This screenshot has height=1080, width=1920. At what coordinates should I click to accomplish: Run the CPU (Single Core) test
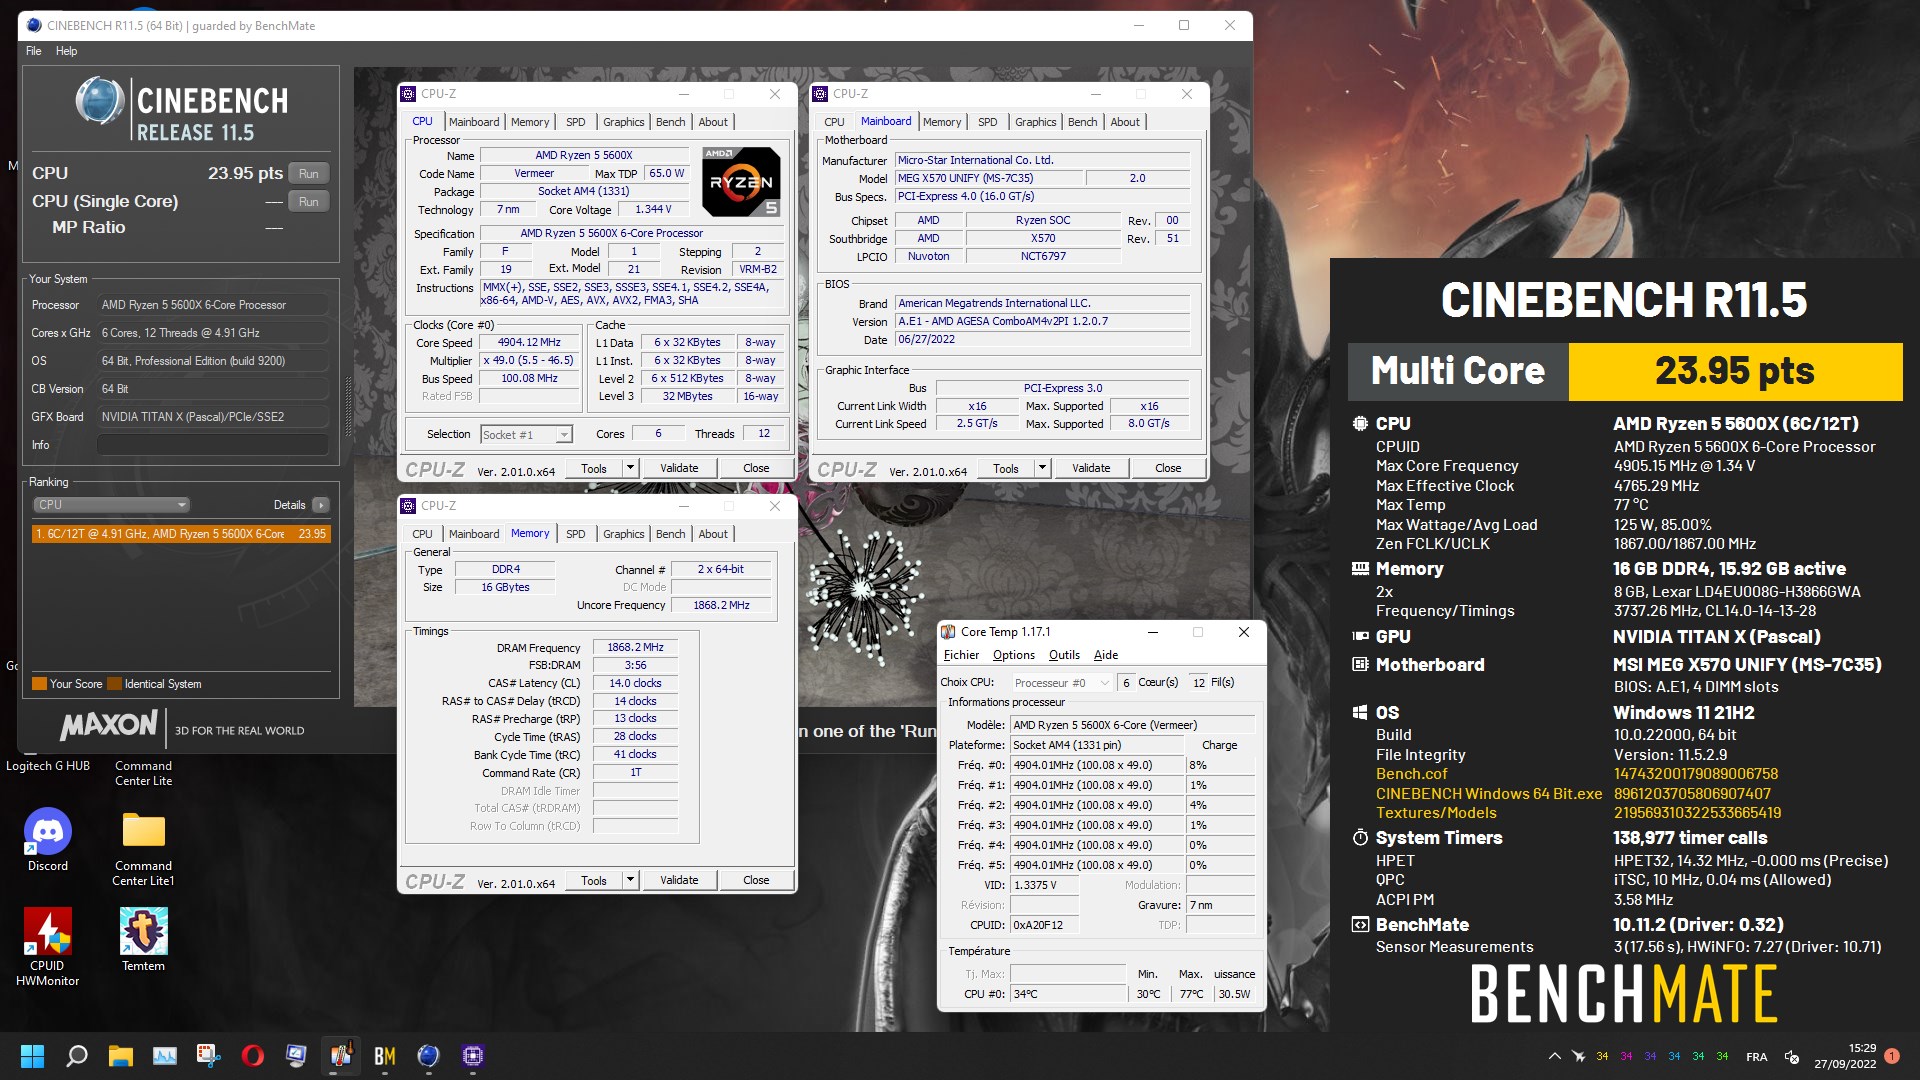pos(309,201)
